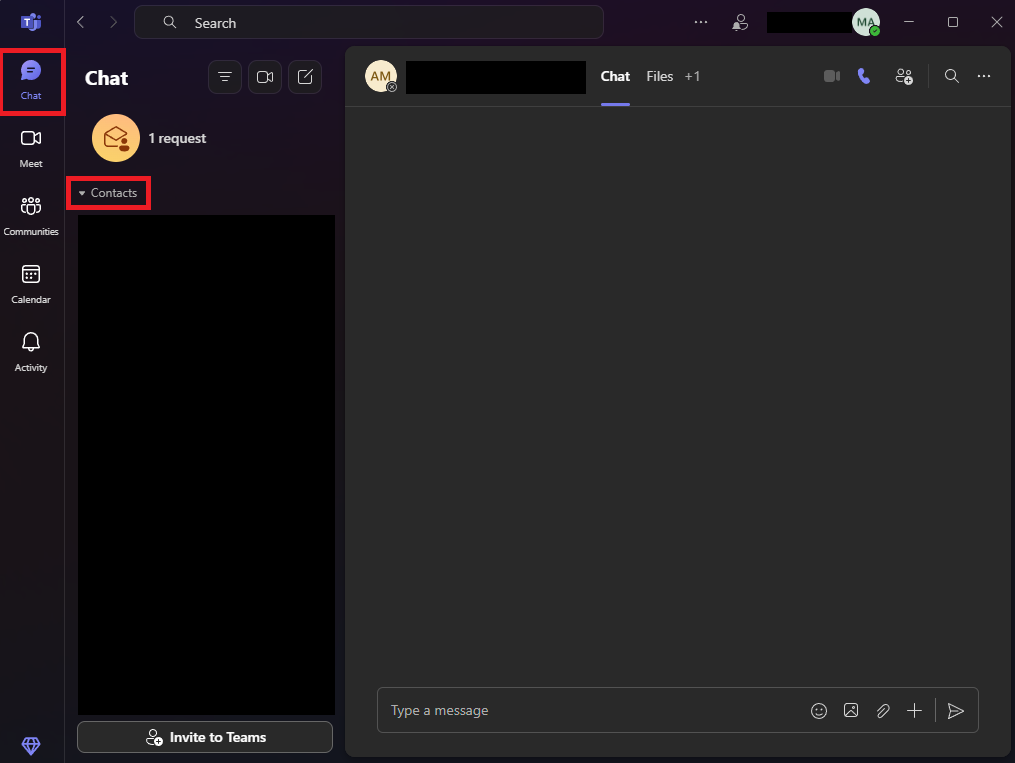Open the Activity notifications

click(x=31, y=353)
